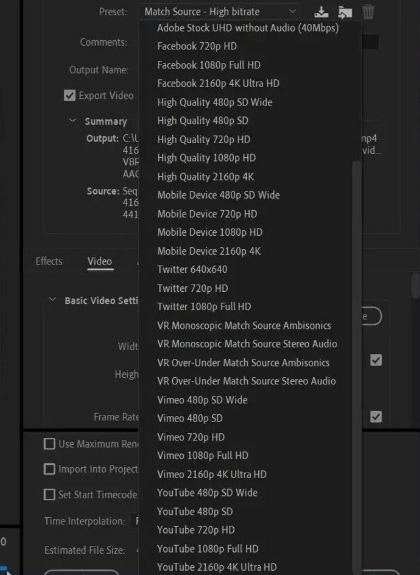
Task: Pick YouTube 480p SD preset
Action: click(x=195, y=512)
